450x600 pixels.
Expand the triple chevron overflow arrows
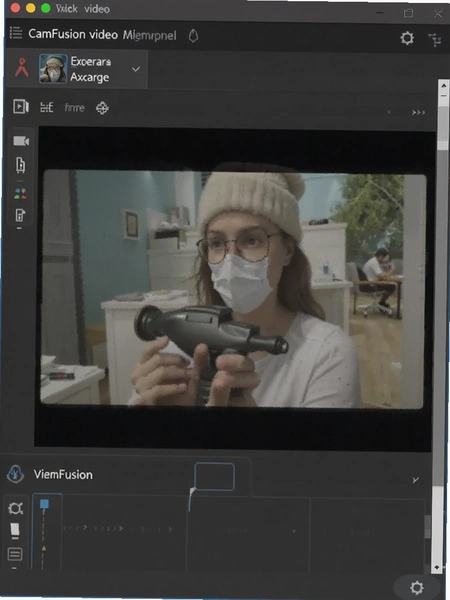click(418, 112)
